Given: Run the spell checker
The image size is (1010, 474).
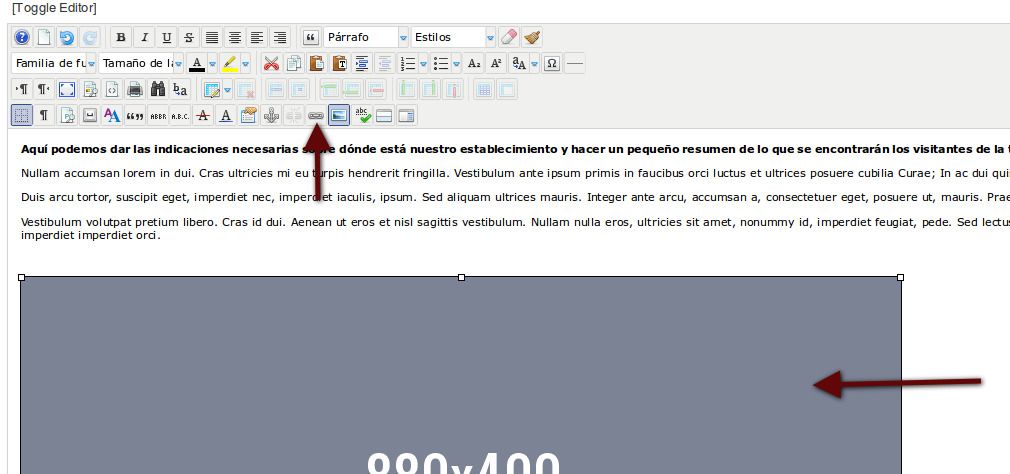Looking at the screenshot, I should point(362,115).
